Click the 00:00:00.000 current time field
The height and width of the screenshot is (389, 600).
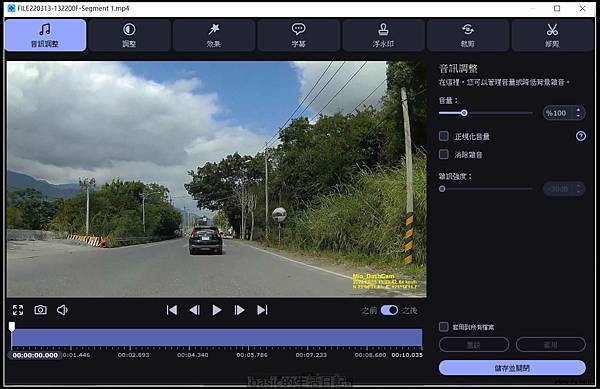[35, 355]
